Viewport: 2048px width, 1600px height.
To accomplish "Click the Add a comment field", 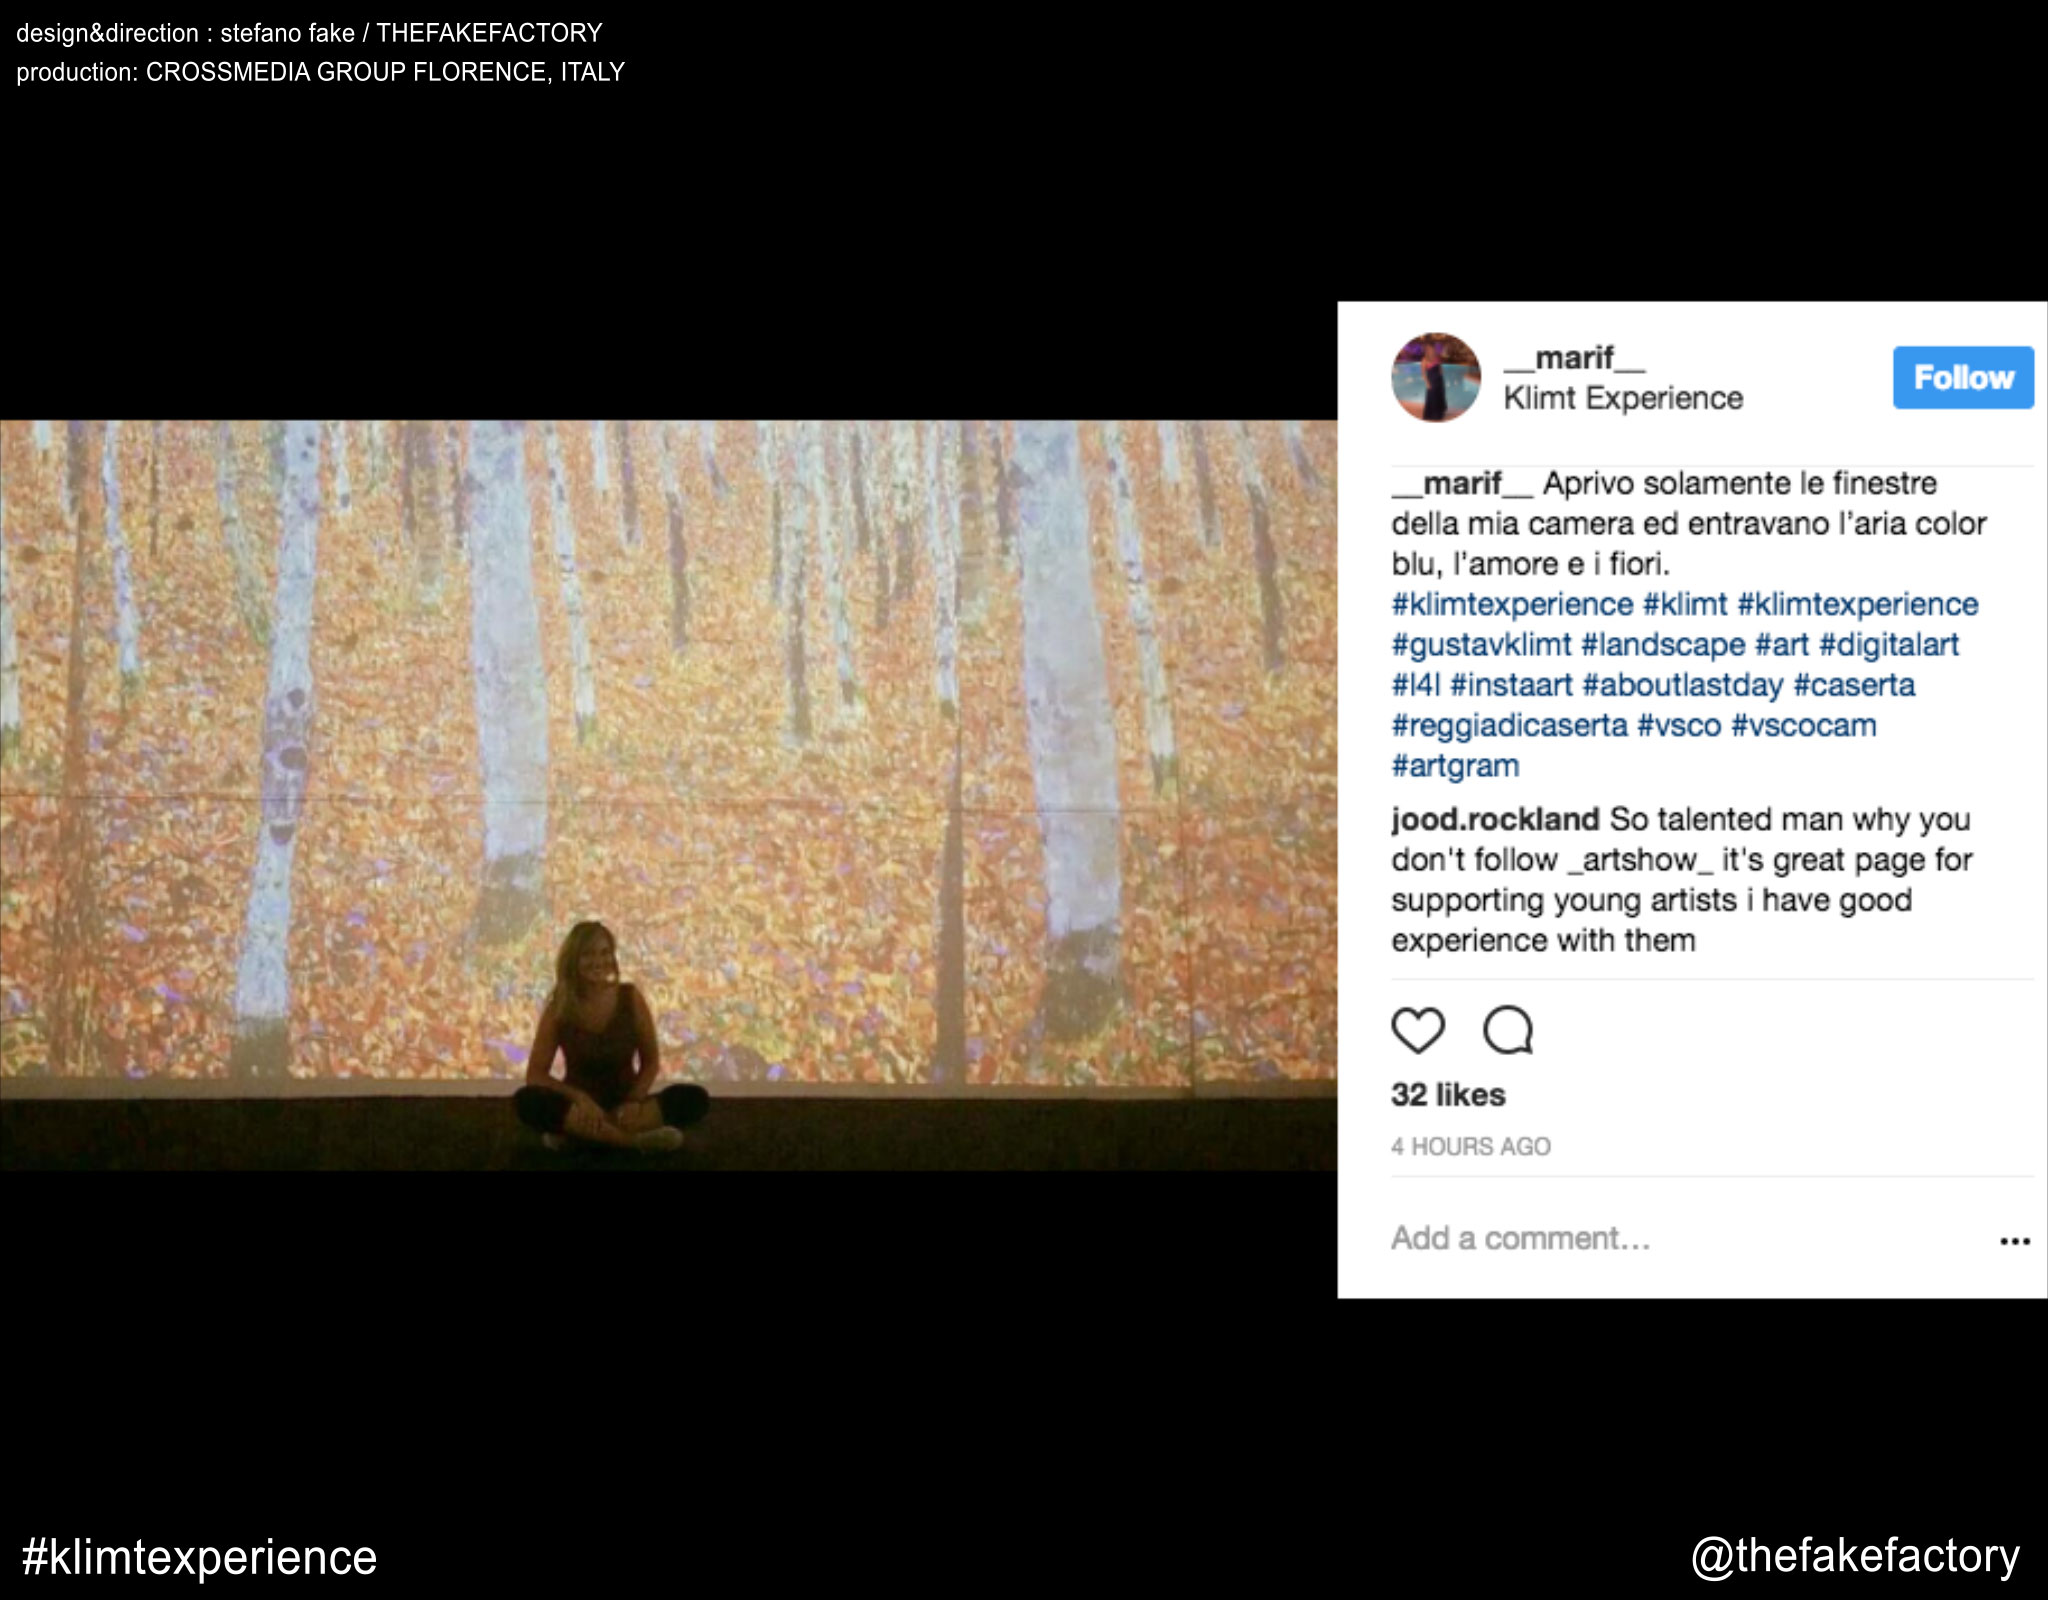I will (x=1520, y=1238).
